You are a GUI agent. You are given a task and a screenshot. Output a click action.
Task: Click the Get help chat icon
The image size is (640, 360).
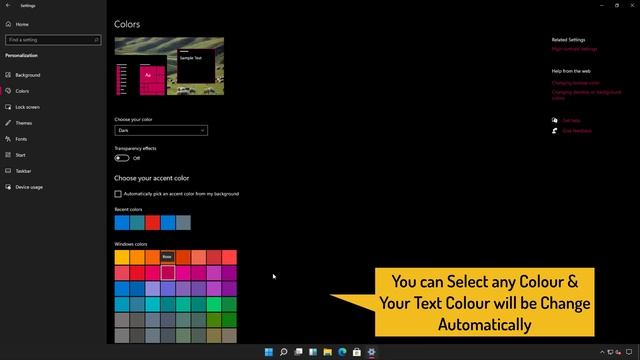tap(555, 120)
